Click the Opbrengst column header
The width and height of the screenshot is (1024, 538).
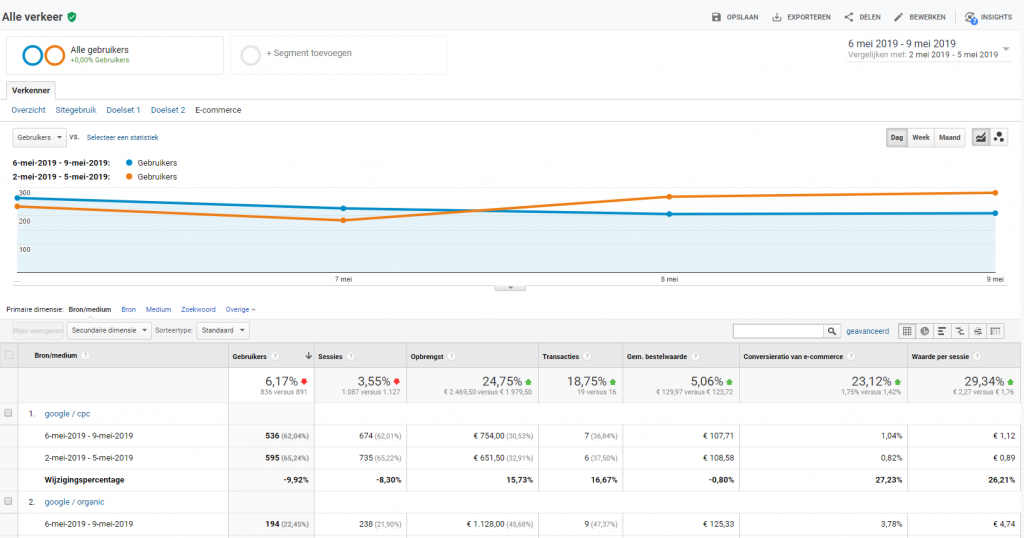pos(427,356)
